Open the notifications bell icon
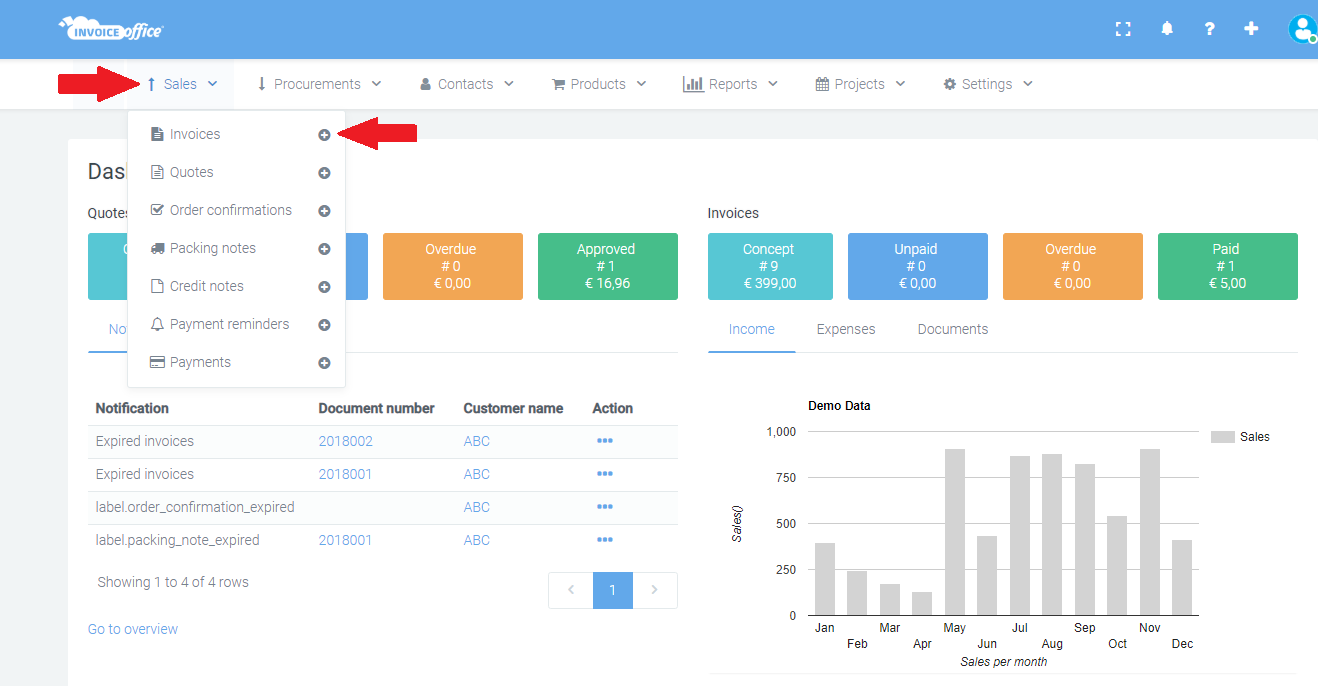The height and width of the screenshot is (686, 1318). 1167,29
